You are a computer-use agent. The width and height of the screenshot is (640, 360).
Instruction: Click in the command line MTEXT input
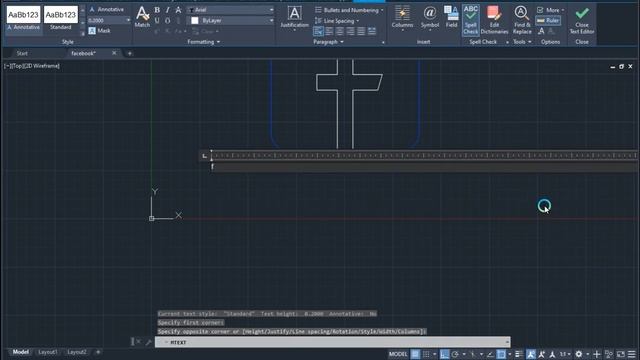coord(333,342)
